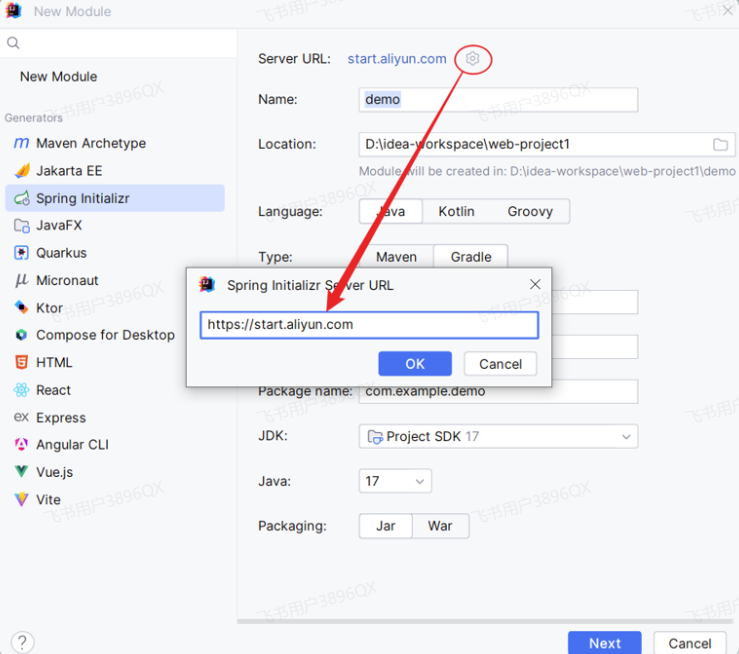The height and width of the screenshot is (654, 739).
Task: Select the Vue.js generator
Action: (115, 472)
